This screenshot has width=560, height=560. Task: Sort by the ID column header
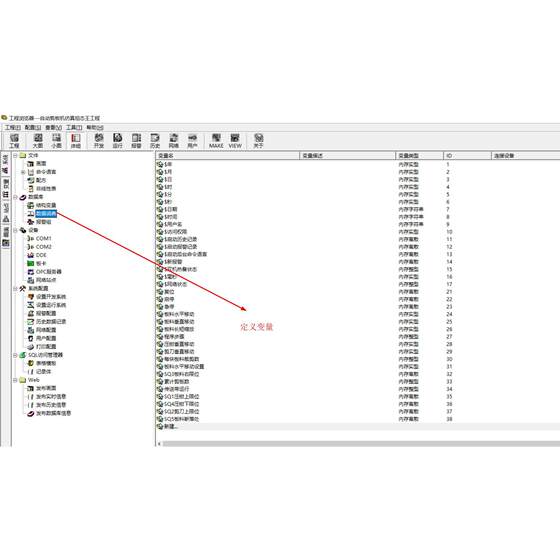pyautogui.click(x=468, y=156)
